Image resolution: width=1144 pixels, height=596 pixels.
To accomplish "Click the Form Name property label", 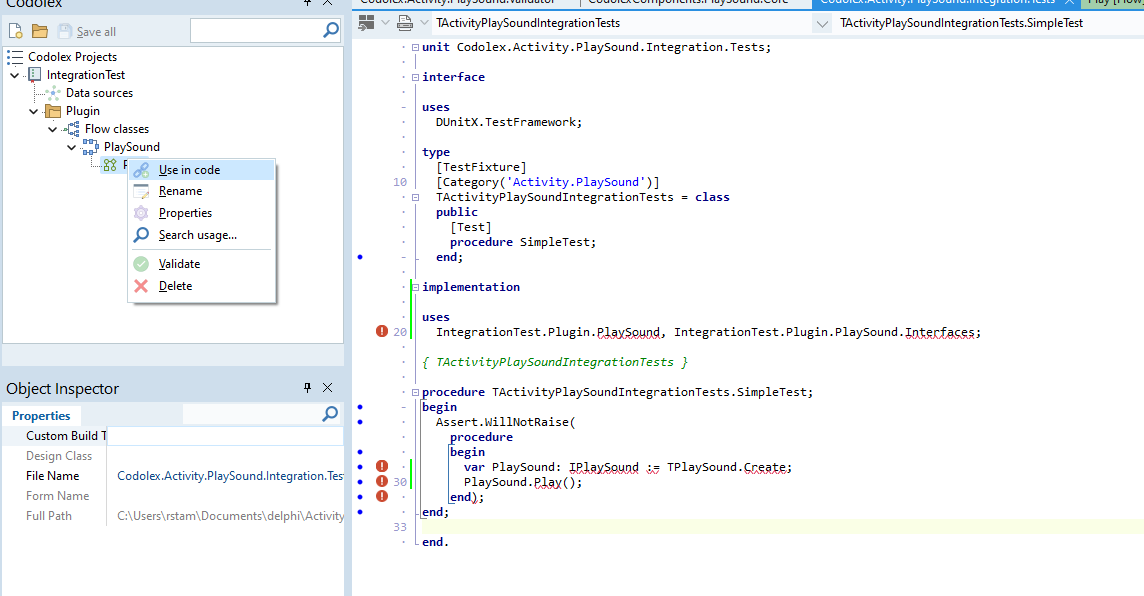I will [58, 496].
